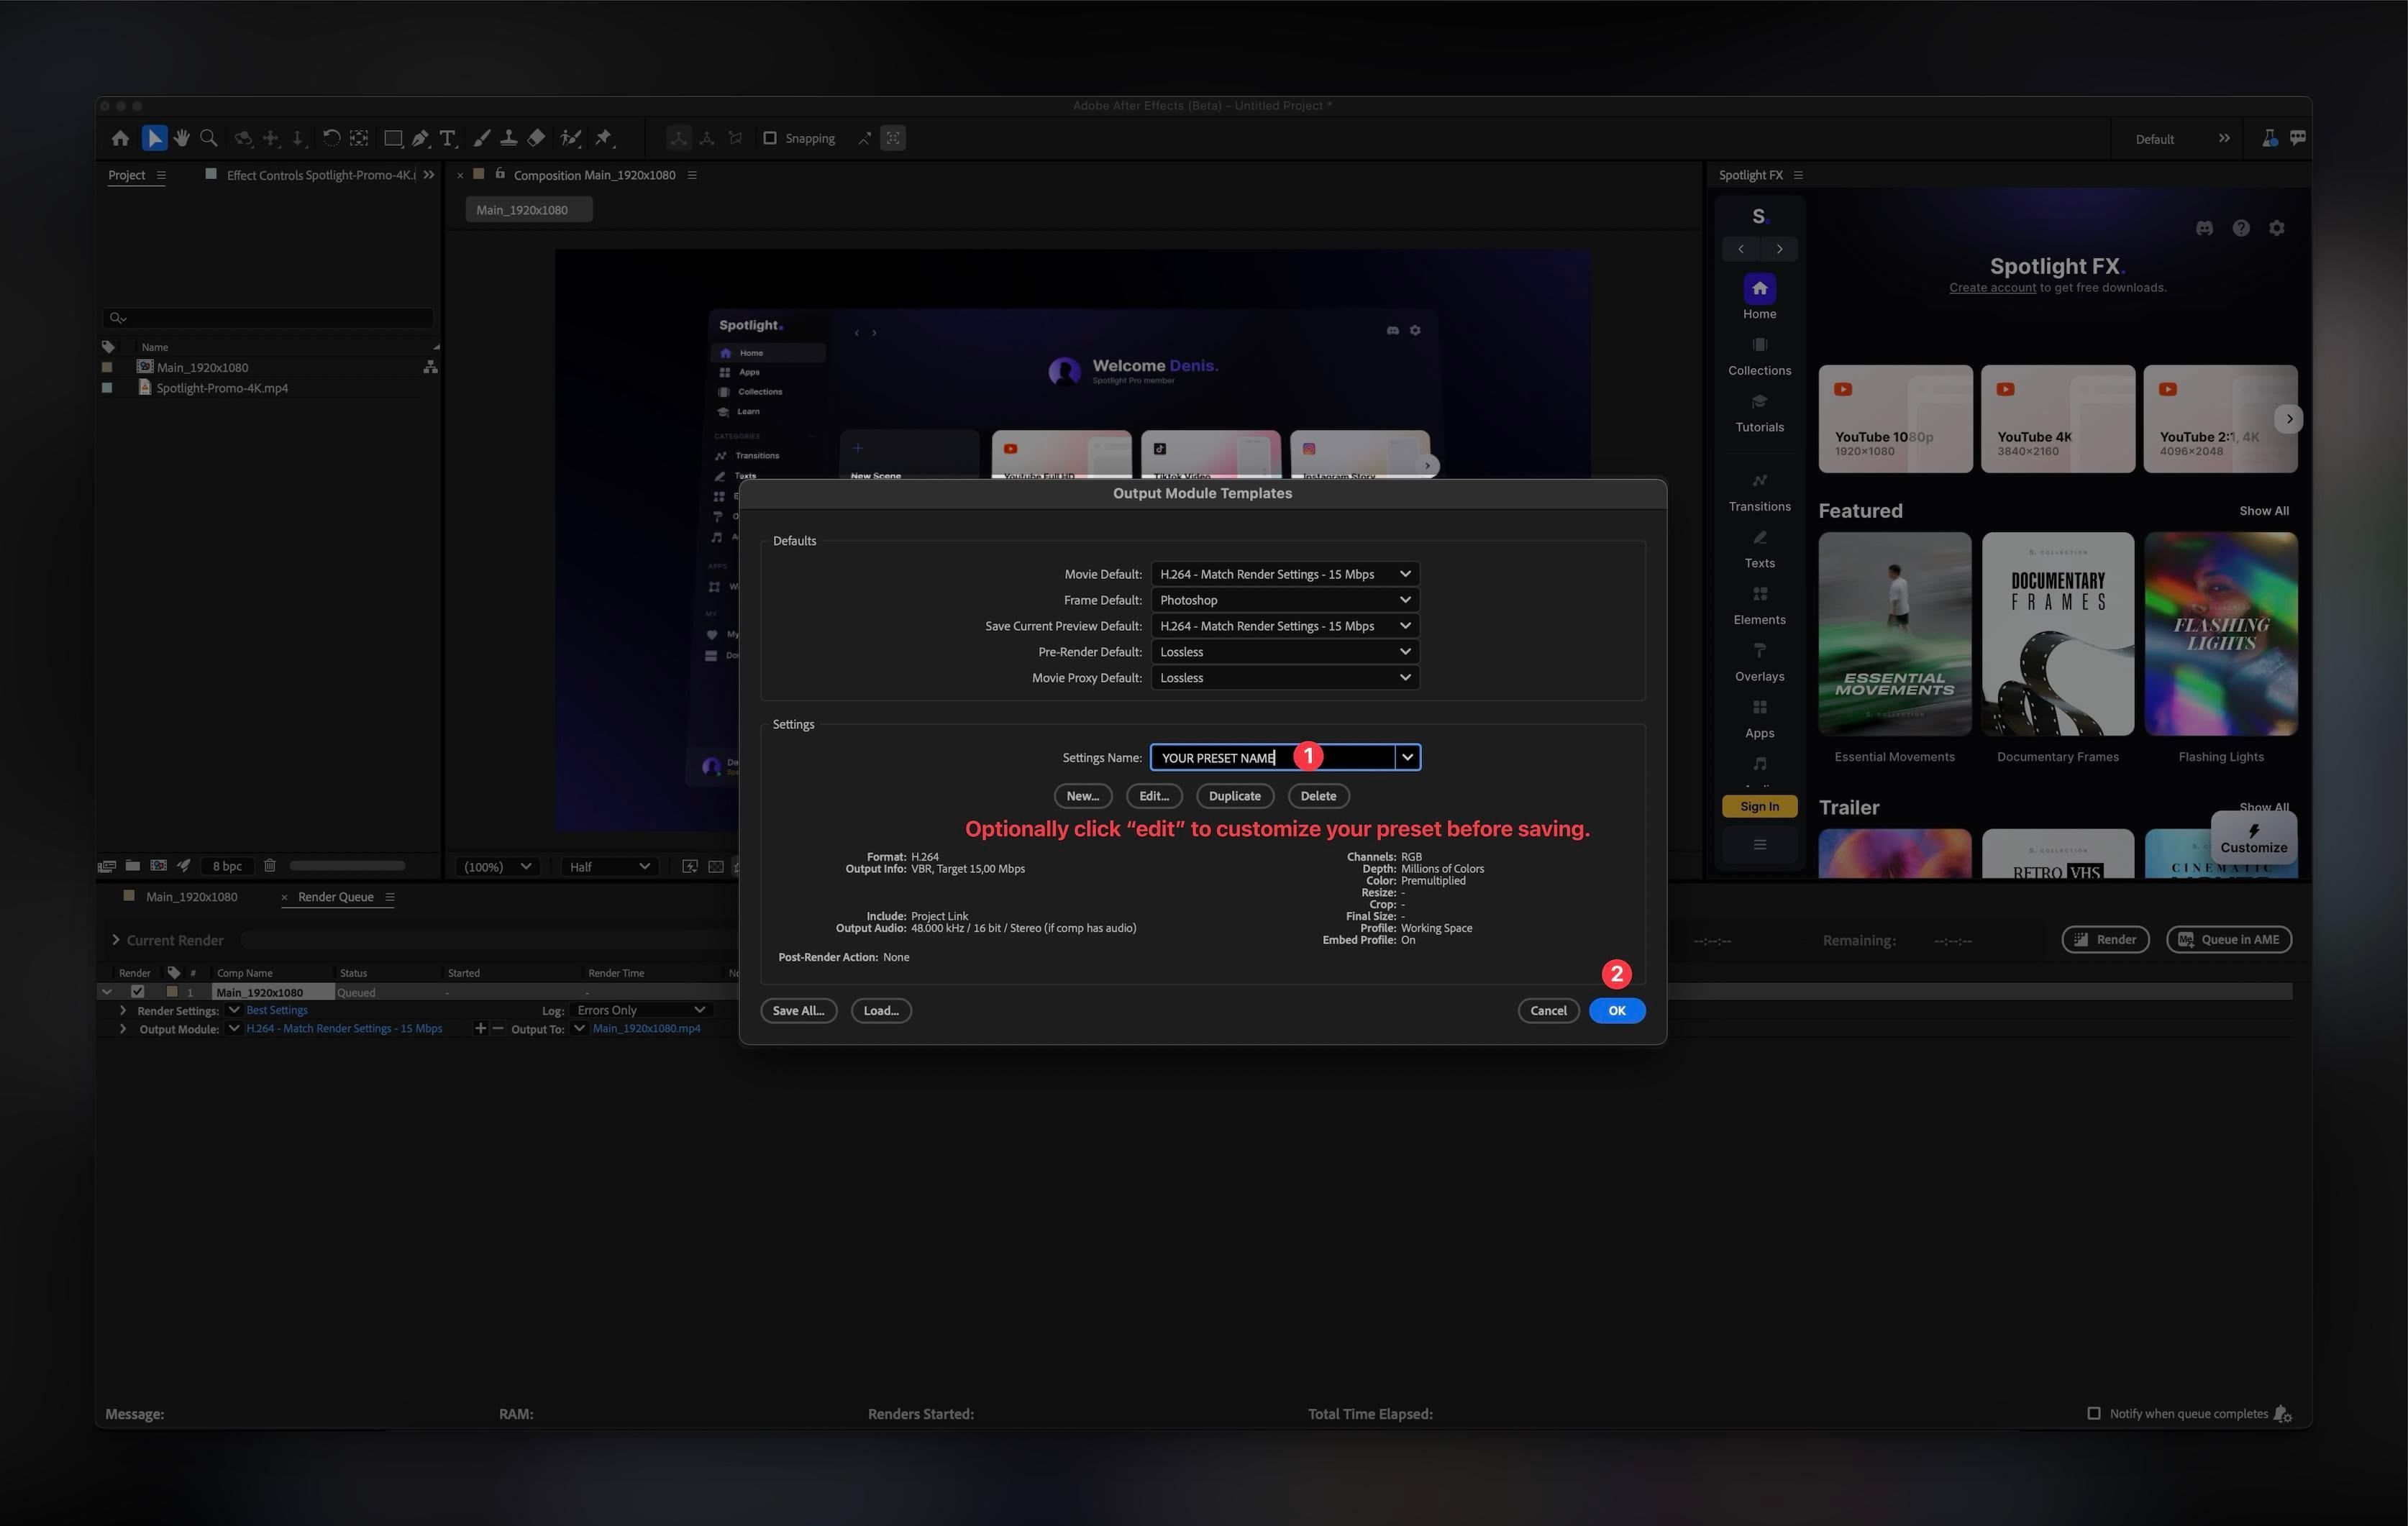Uncheck render checkbox for Main_1920x1080 queue item

point(138,992)
